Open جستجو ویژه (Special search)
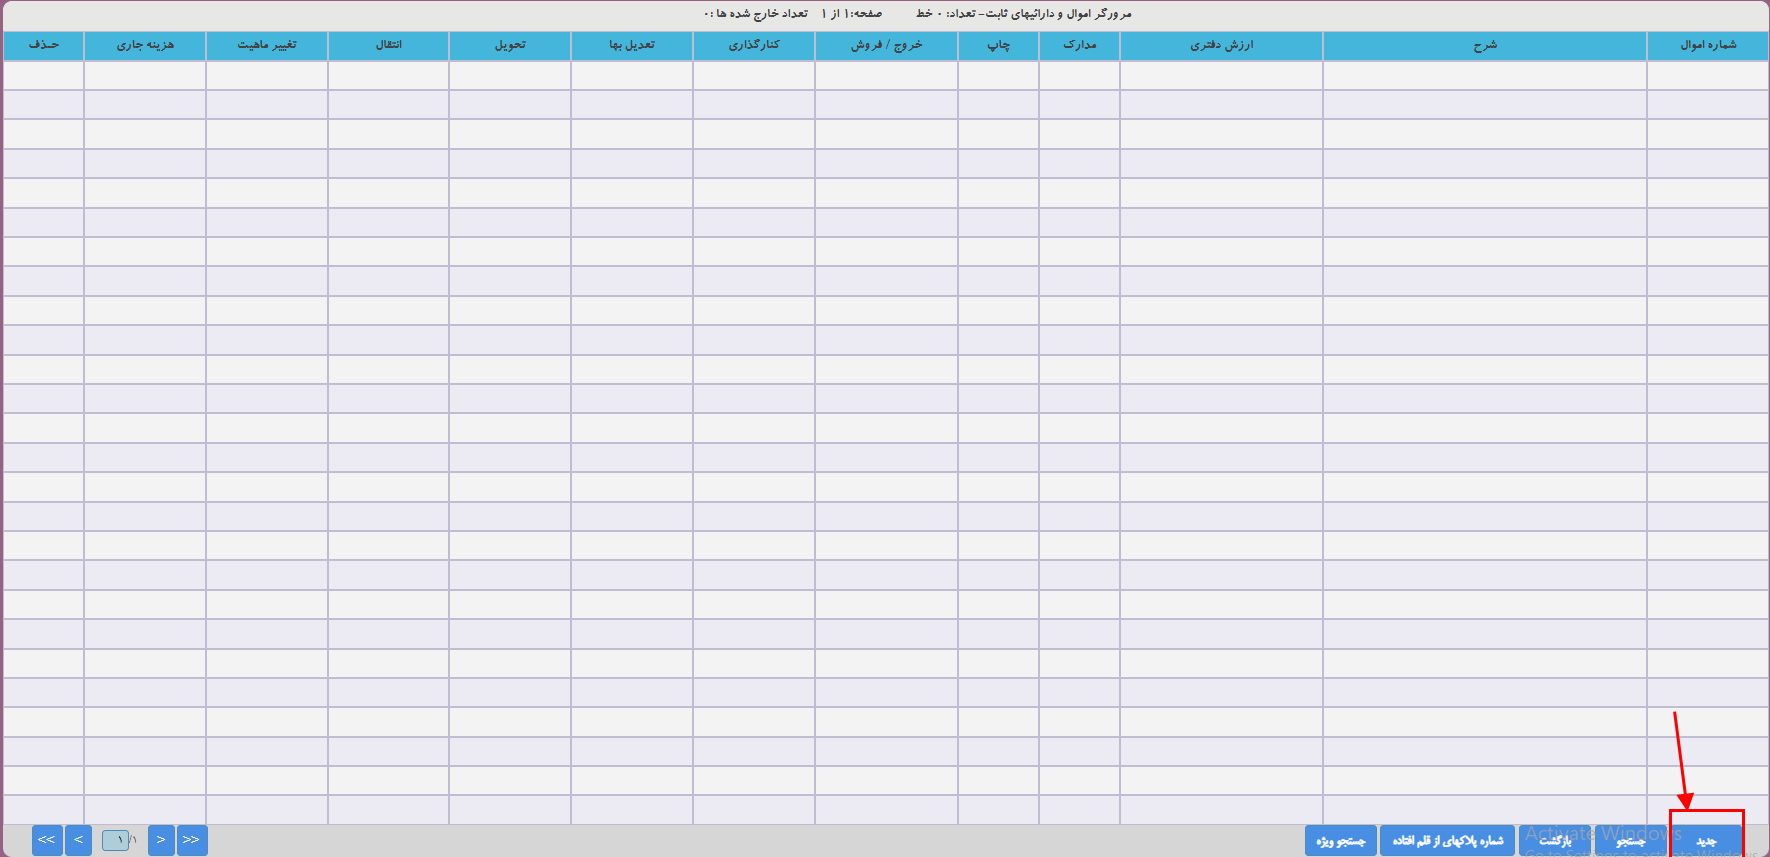The width and height of the screenshot is (1770, 857). point(1340,841)
